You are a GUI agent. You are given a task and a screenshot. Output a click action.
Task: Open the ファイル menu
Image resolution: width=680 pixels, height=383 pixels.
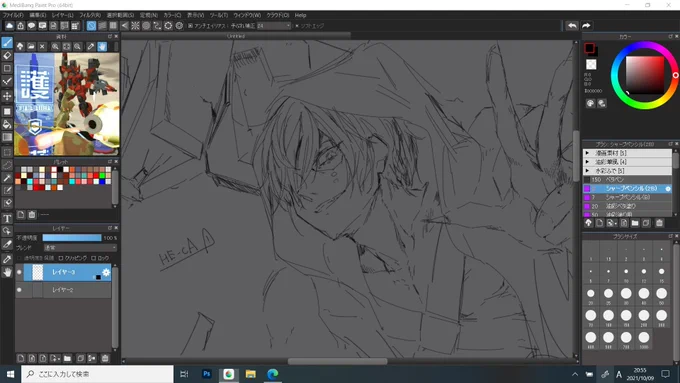tap(13, 15)
